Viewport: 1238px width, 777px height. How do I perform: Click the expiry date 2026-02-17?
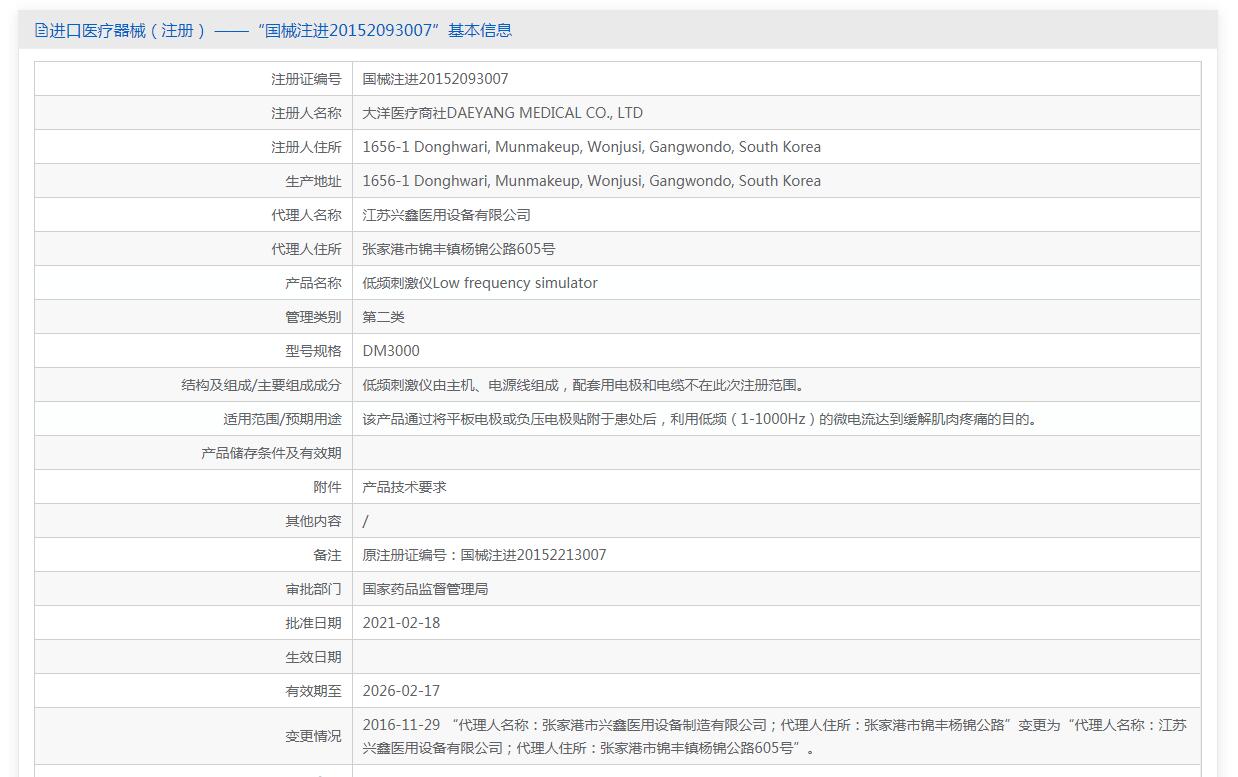click(401, 691)
